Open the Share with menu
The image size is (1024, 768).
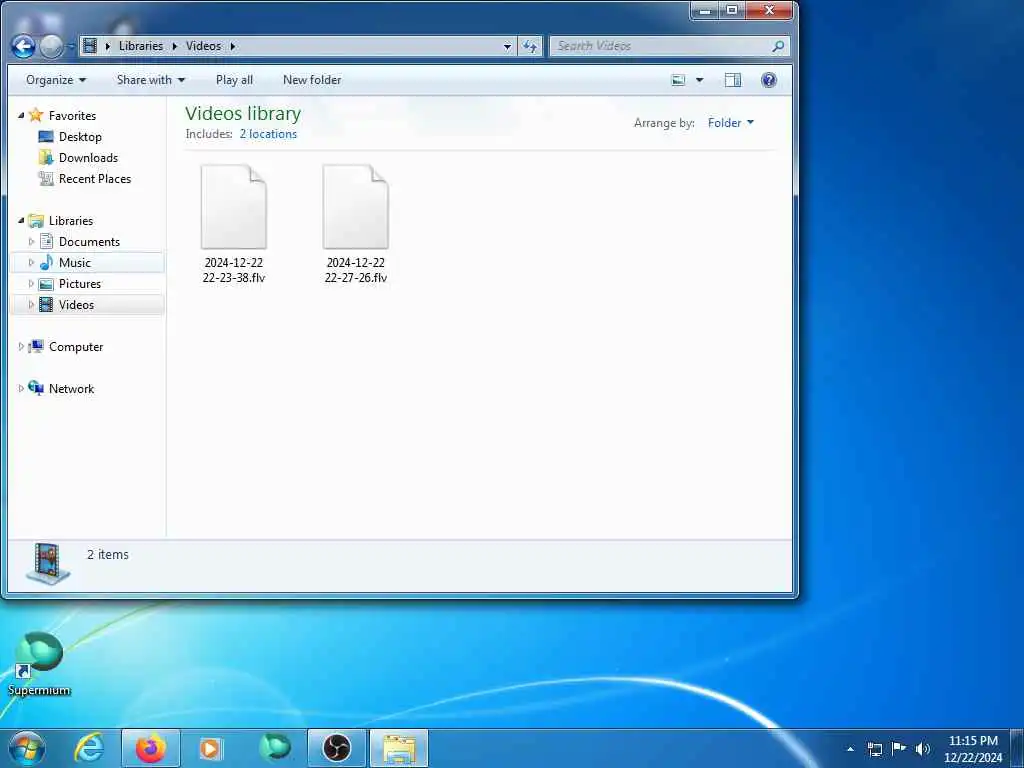click(151, 80)
